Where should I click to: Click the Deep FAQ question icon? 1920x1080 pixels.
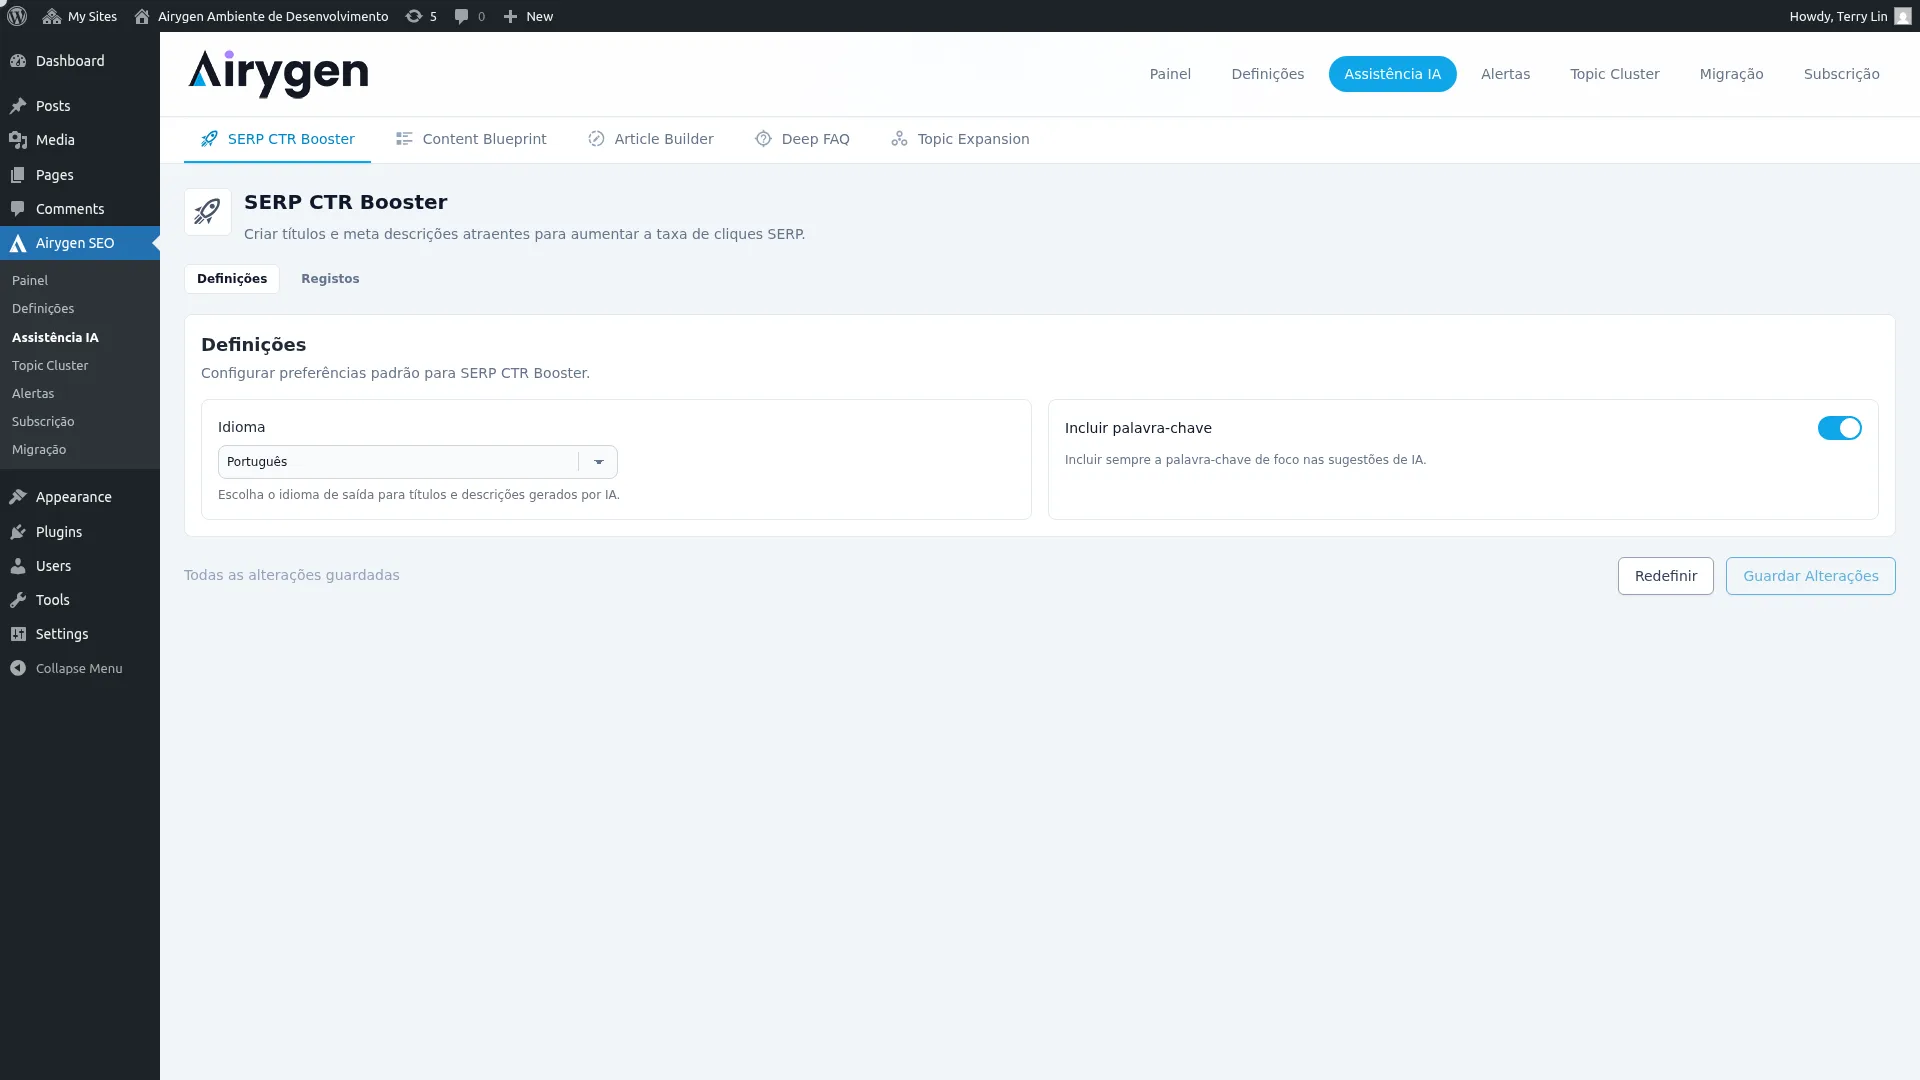pyautogui.click(x=763, y=139)
